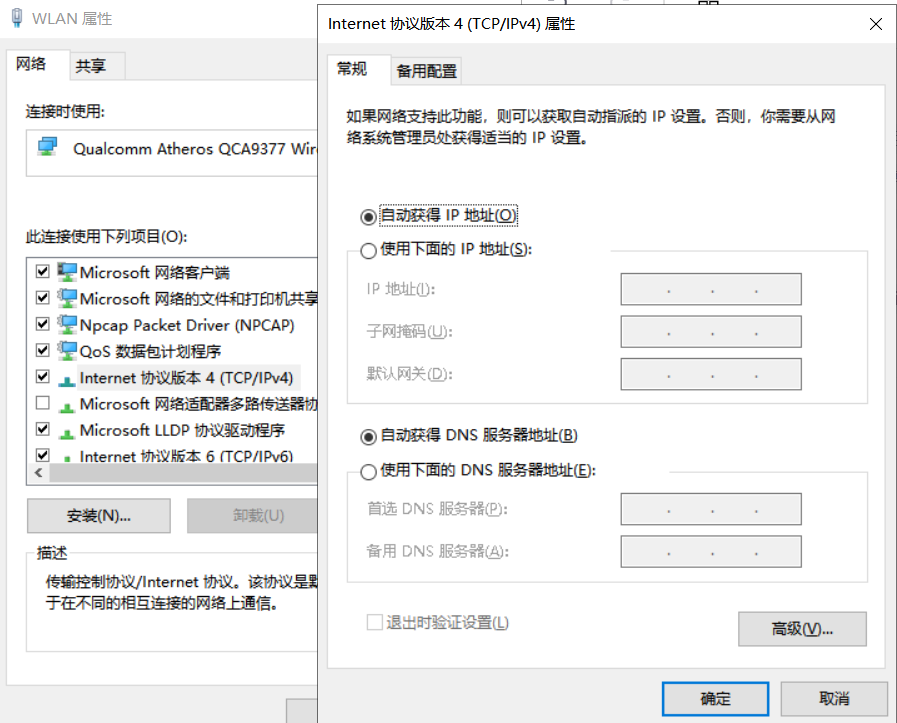This screenshot has width=897, height=723.
Task: Open 高级(V)... settings
Action: coord(802,629)
